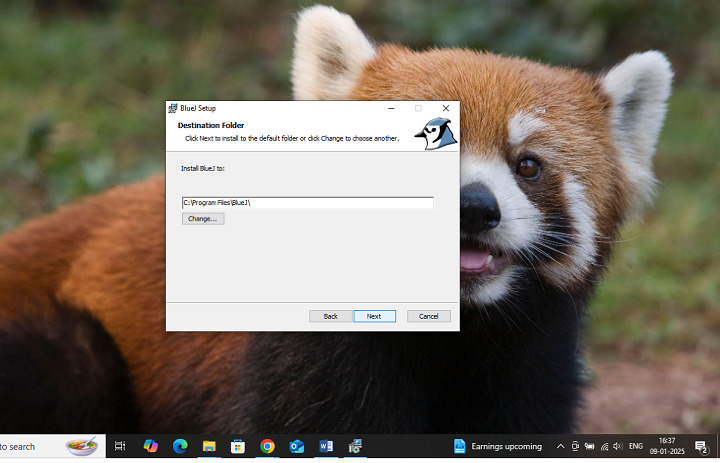Check the battery status icon

(x=590, y=446)
